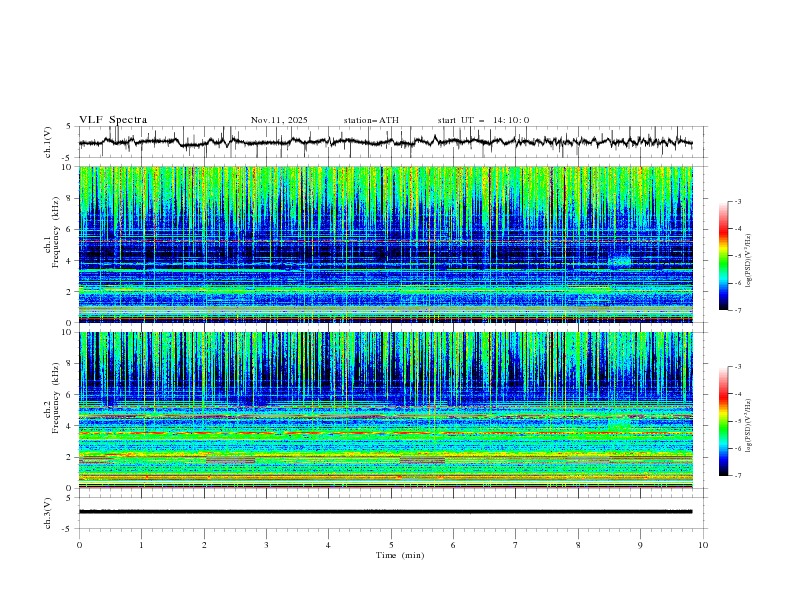Click the '-7' label on ch.2 colorbar
The width and height of the screenshot is (792, 612).
click(737, 476)
